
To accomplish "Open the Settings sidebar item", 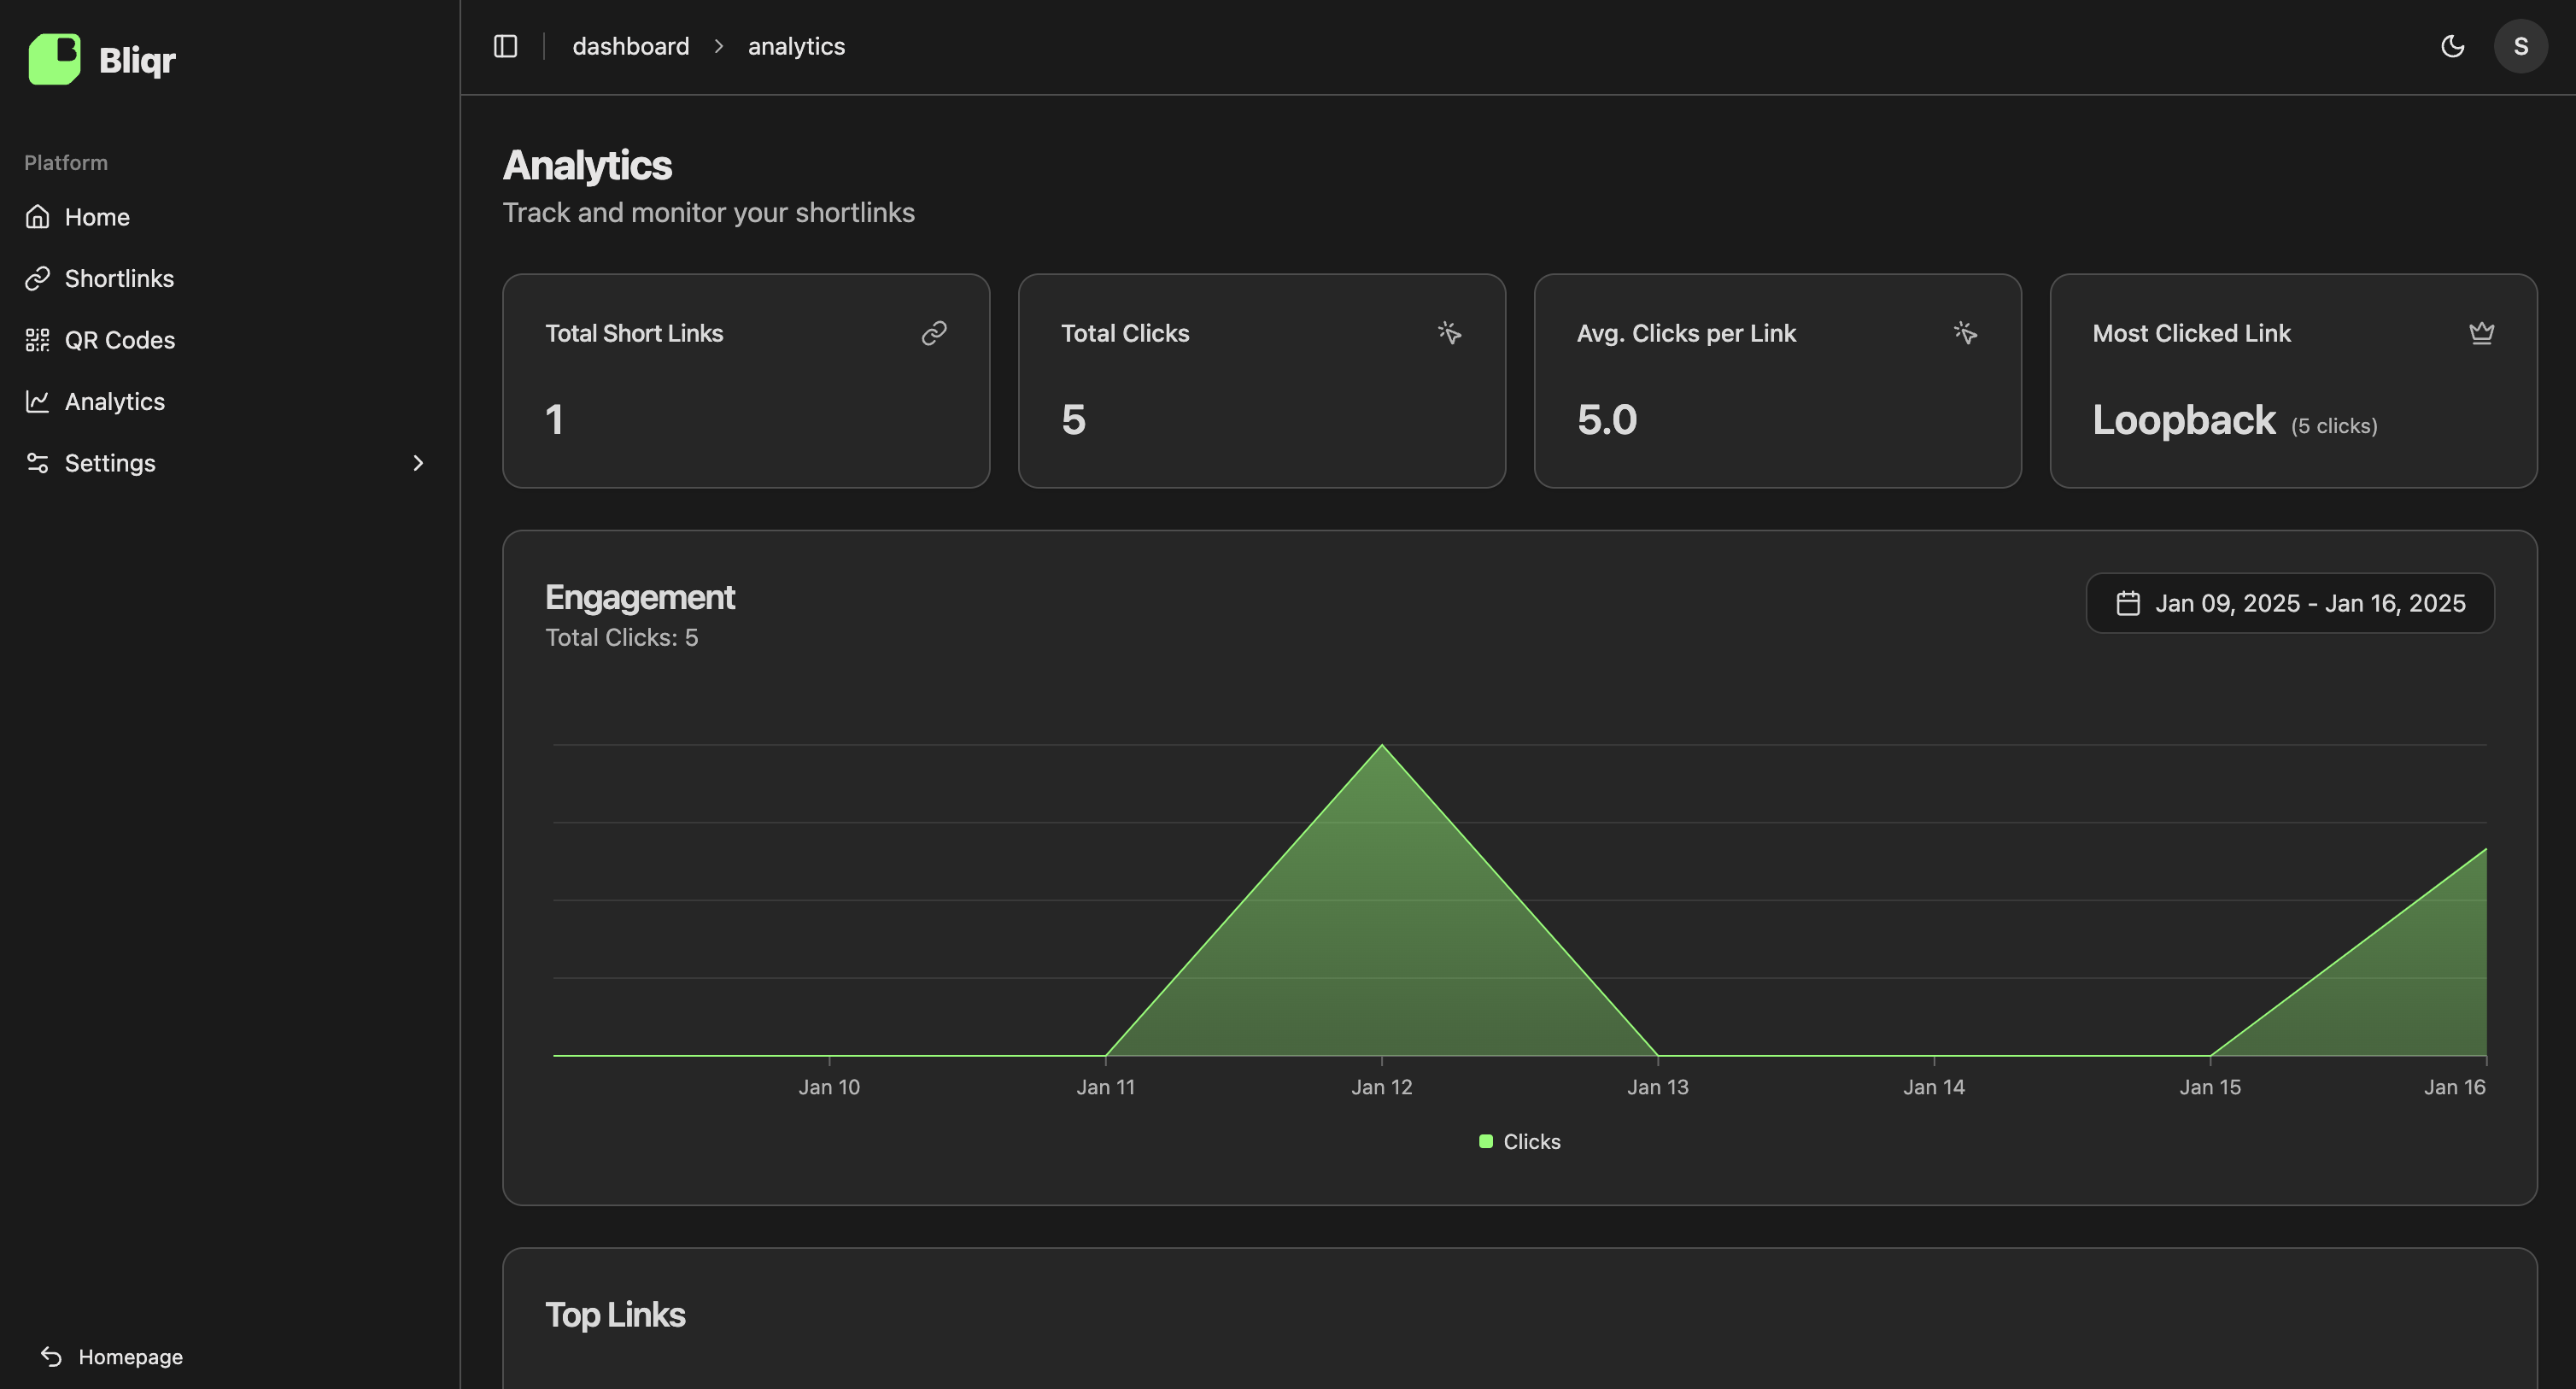I will tap(229, 463).
